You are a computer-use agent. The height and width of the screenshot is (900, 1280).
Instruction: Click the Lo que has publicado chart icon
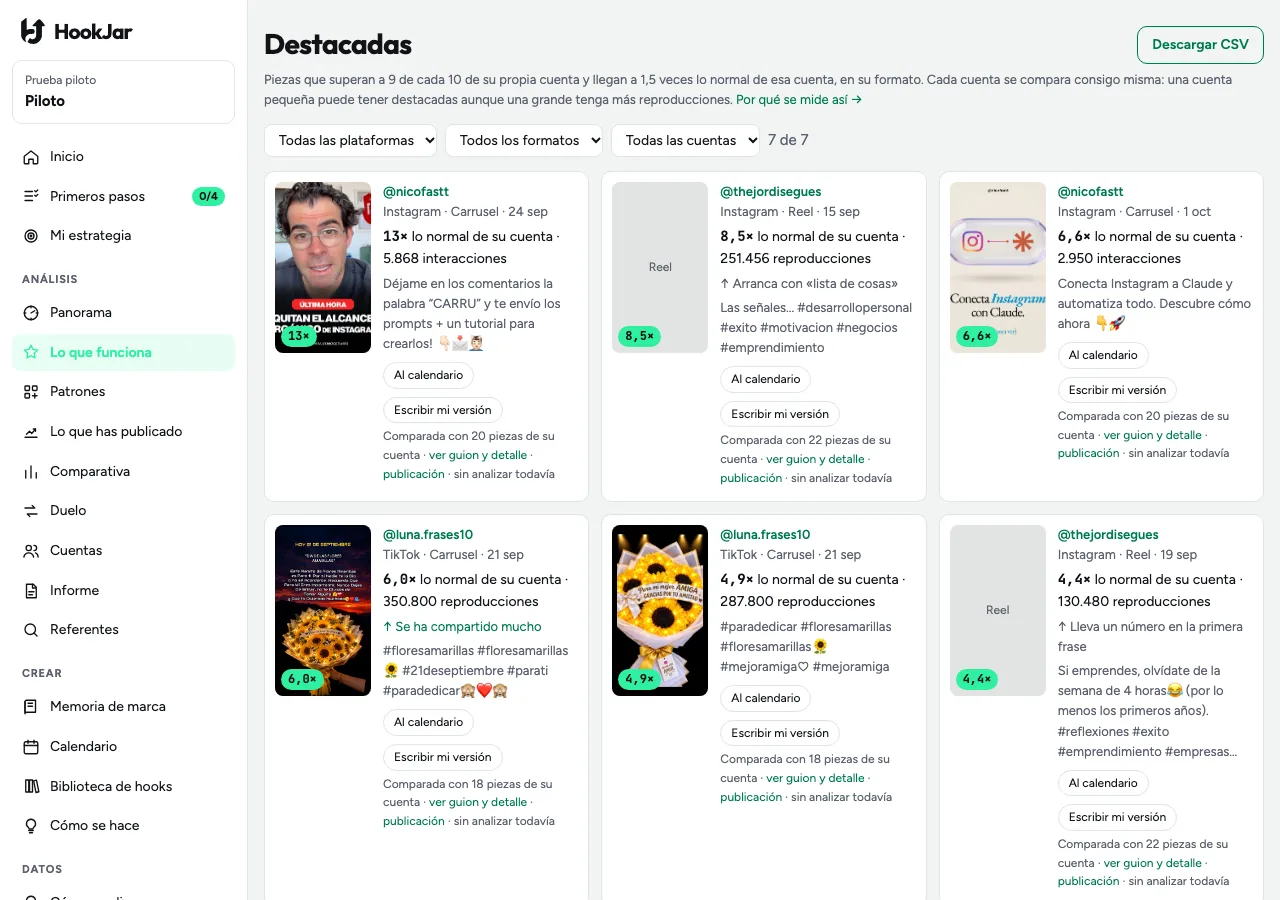[x=31, y=432]
